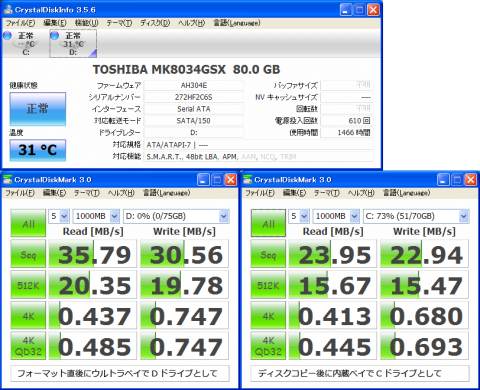Run 4K test in C: drive window
Screen dimensions: 480x390
pyautogui.click(x=268, y=315)
